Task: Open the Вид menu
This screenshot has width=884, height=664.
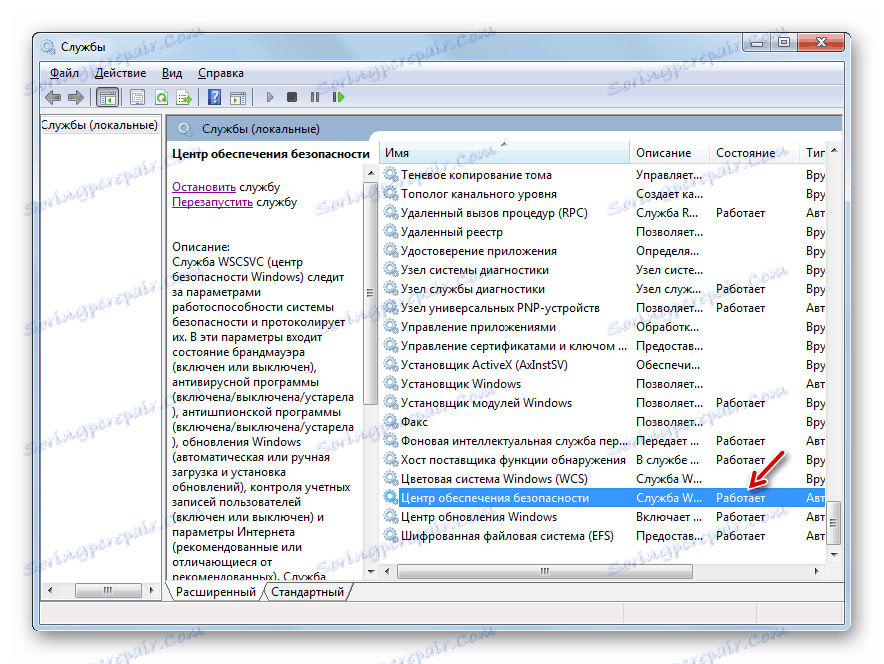Action: pos(172,73)
